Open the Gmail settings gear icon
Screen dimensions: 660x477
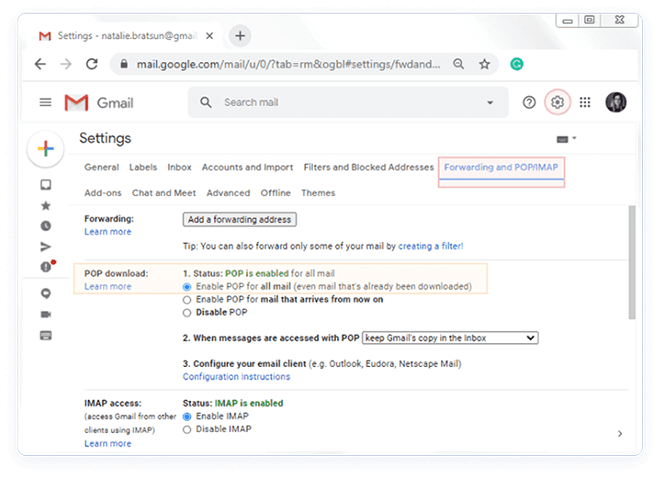pos(558,102)
